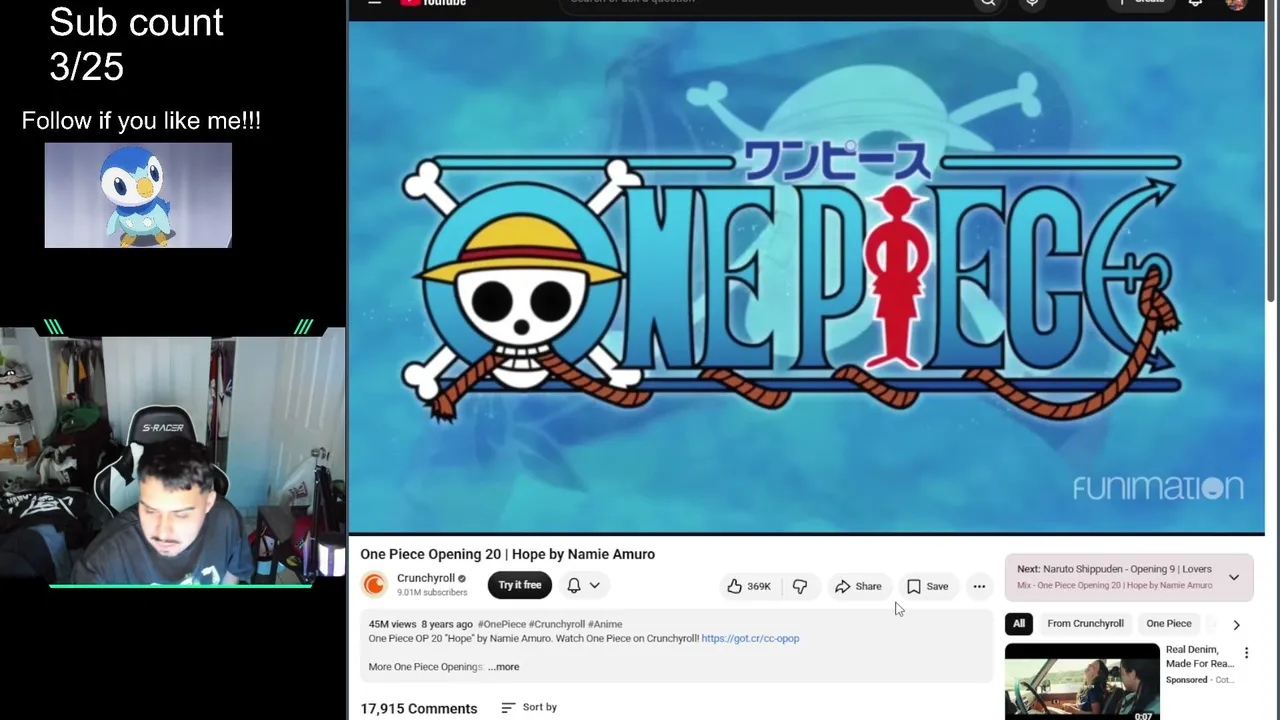Save the video to a playlist
Viewport: 1280px width, 720px height.
coord(927,586)
